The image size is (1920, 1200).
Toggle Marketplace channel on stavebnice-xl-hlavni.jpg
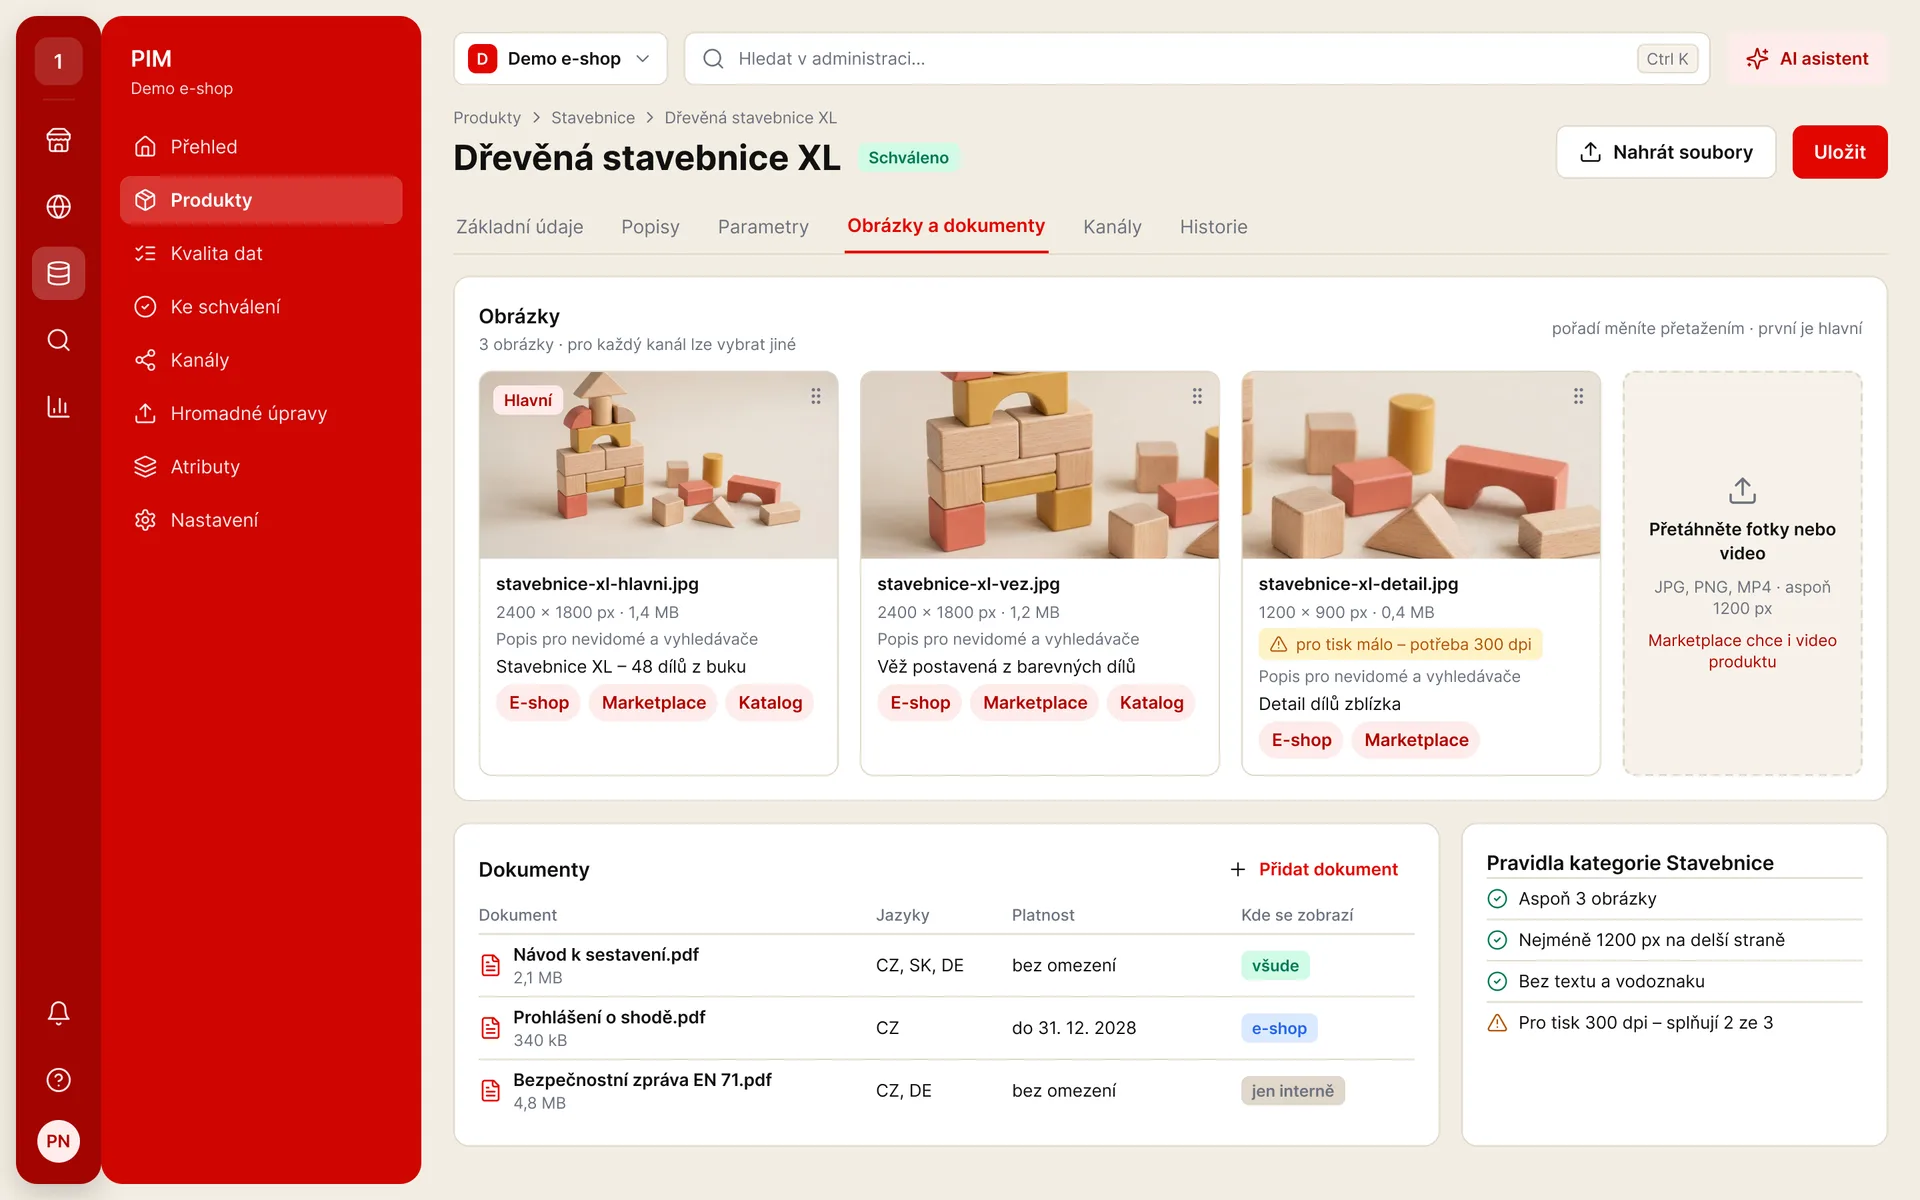(654, 703)
